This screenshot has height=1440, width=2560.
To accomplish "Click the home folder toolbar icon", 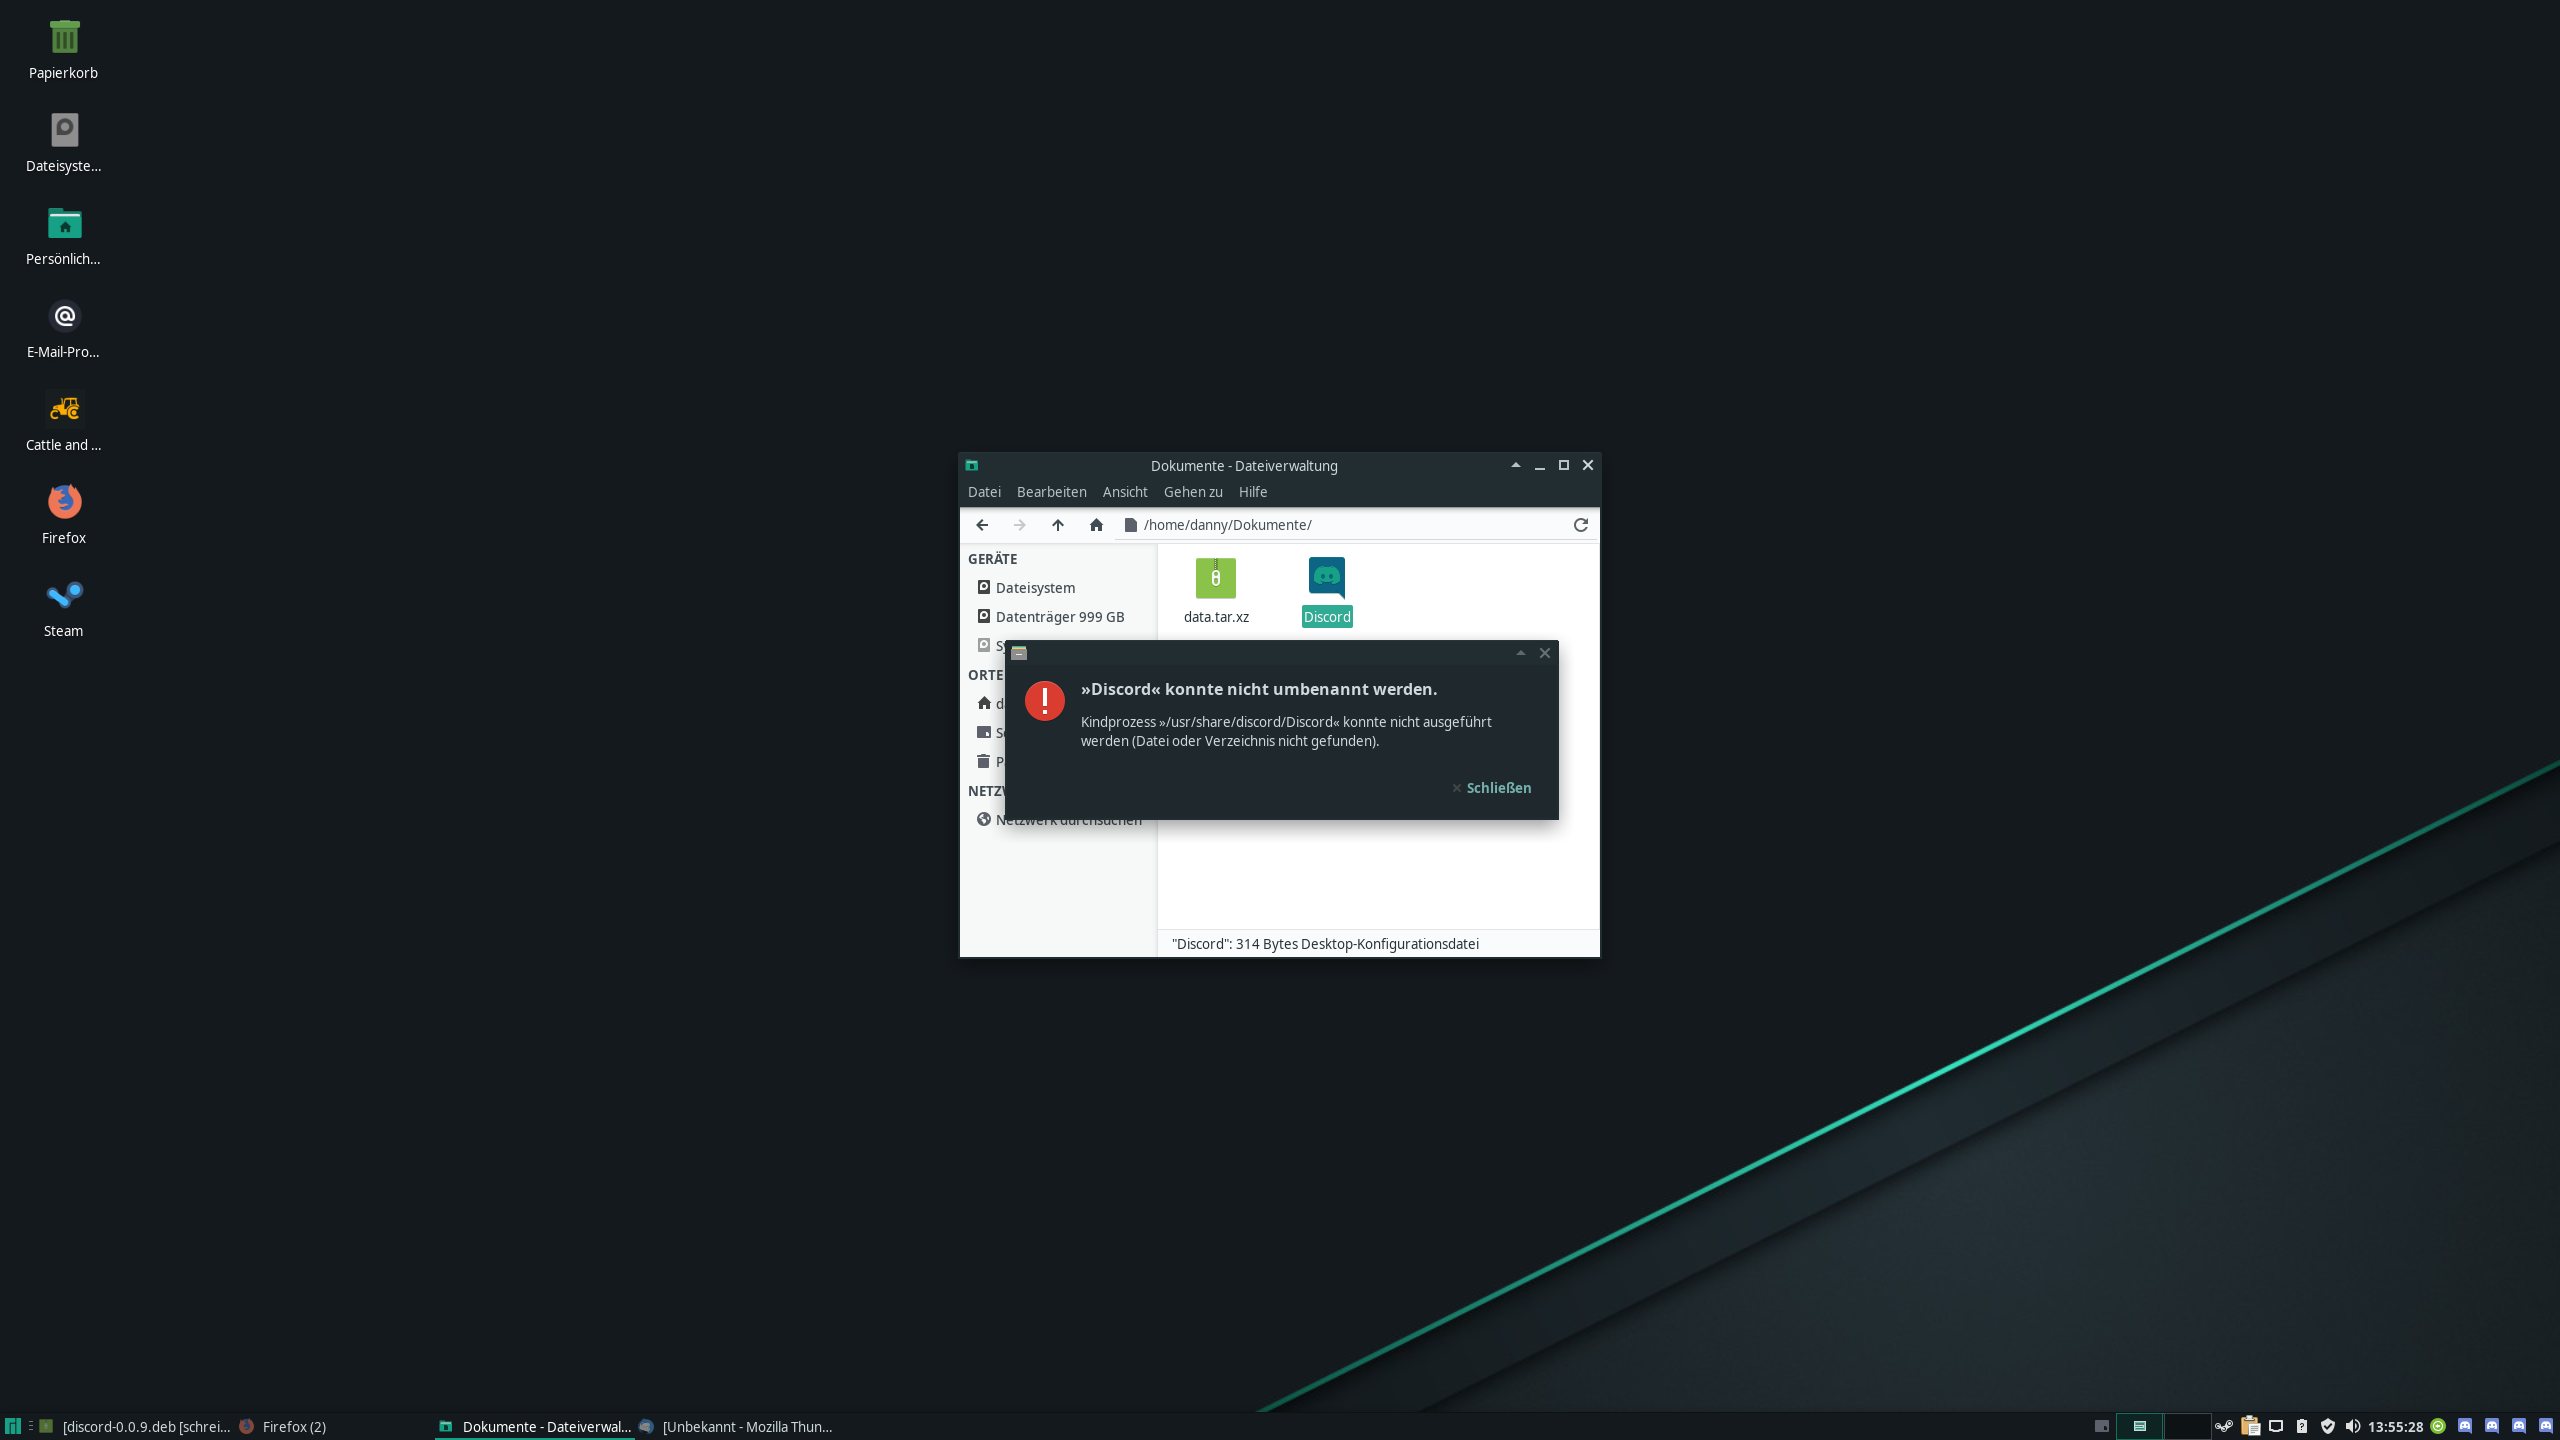I will (1096, 525).
